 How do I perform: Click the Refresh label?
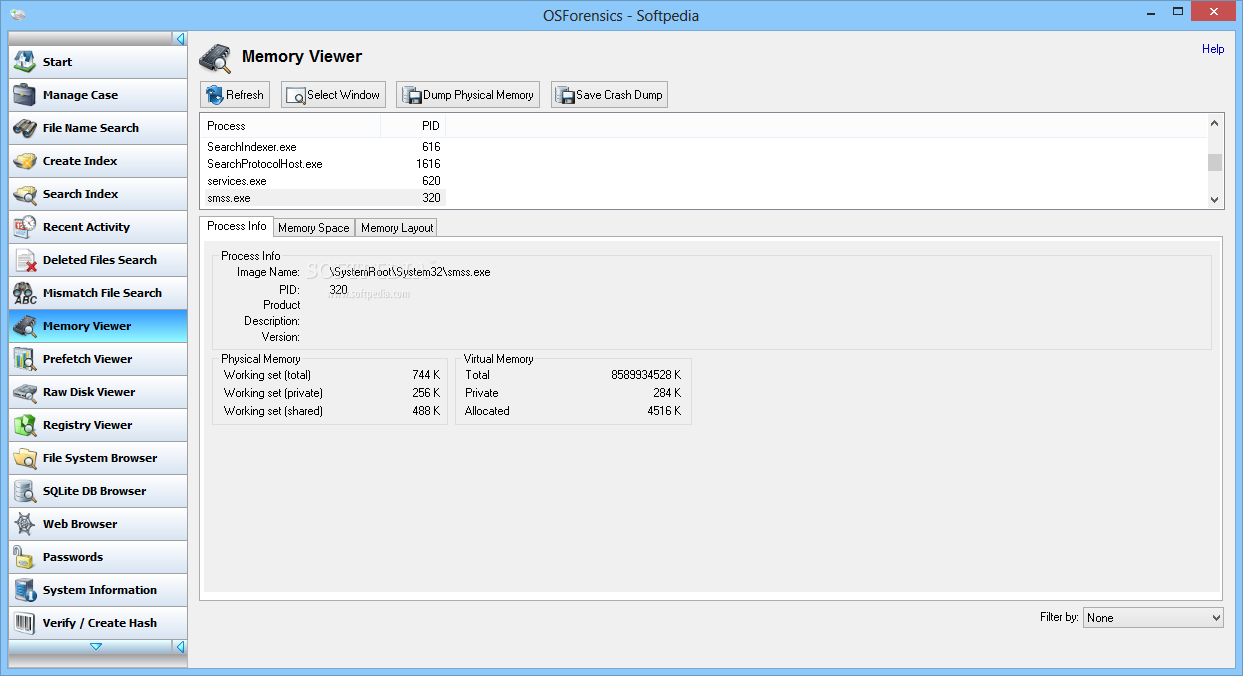[x=245, y=95]
